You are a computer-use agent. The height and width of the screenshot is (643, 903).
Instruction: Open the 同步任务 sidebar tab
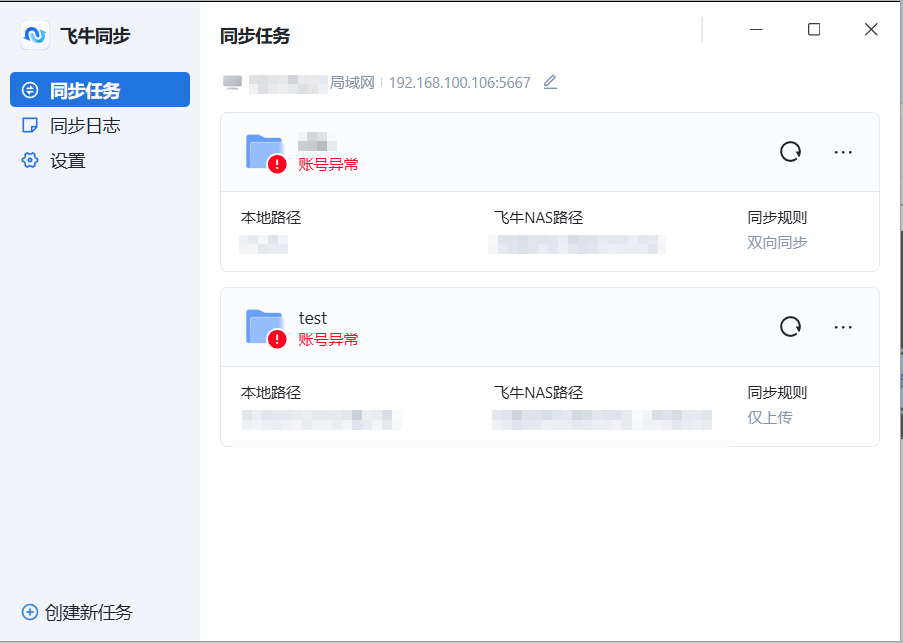coord(99,90)
